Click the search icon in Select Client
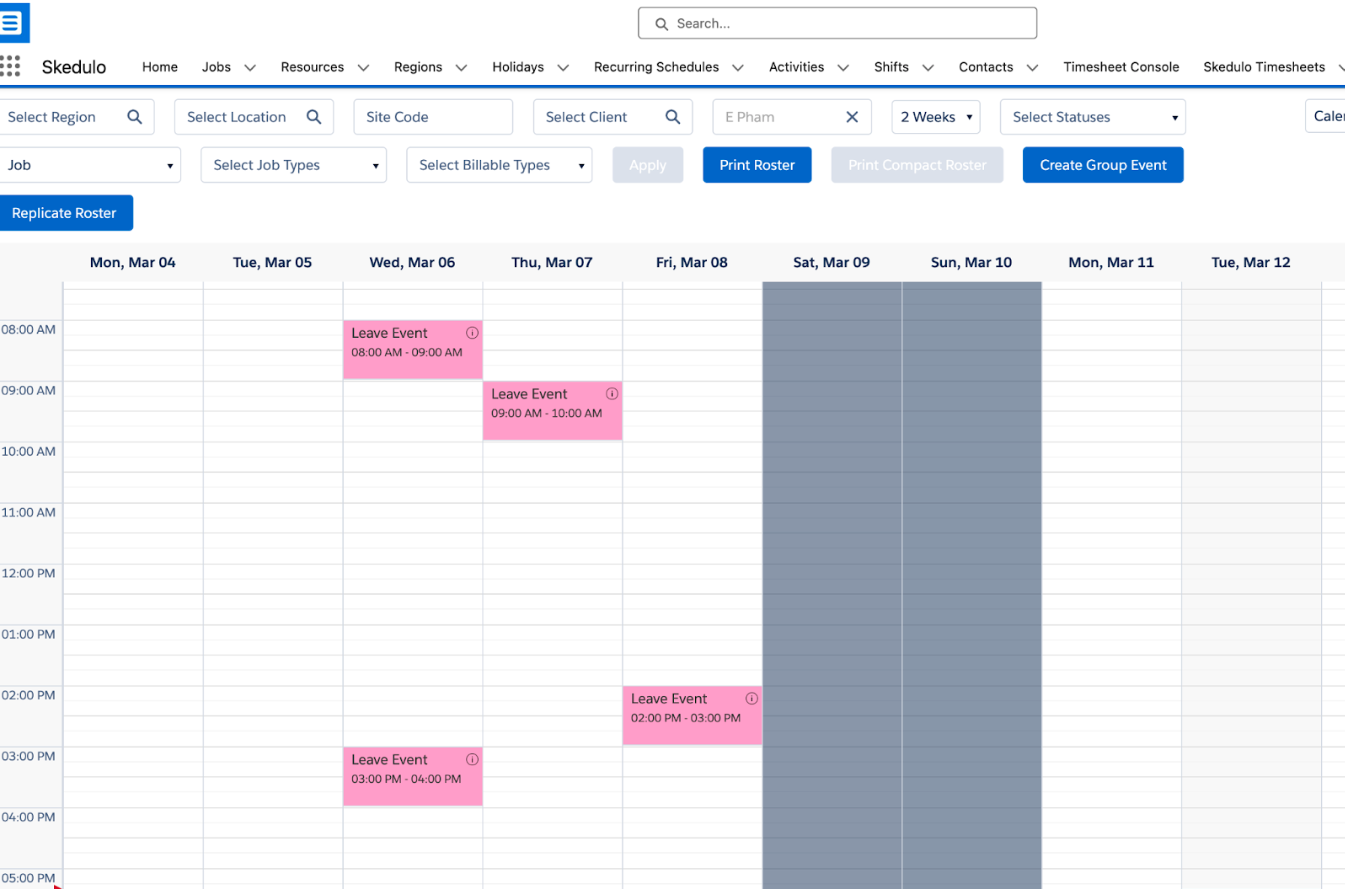Image resolution: width=1345 pixels, height=889 pixels. pyautogui.click(x=674, y=117)
